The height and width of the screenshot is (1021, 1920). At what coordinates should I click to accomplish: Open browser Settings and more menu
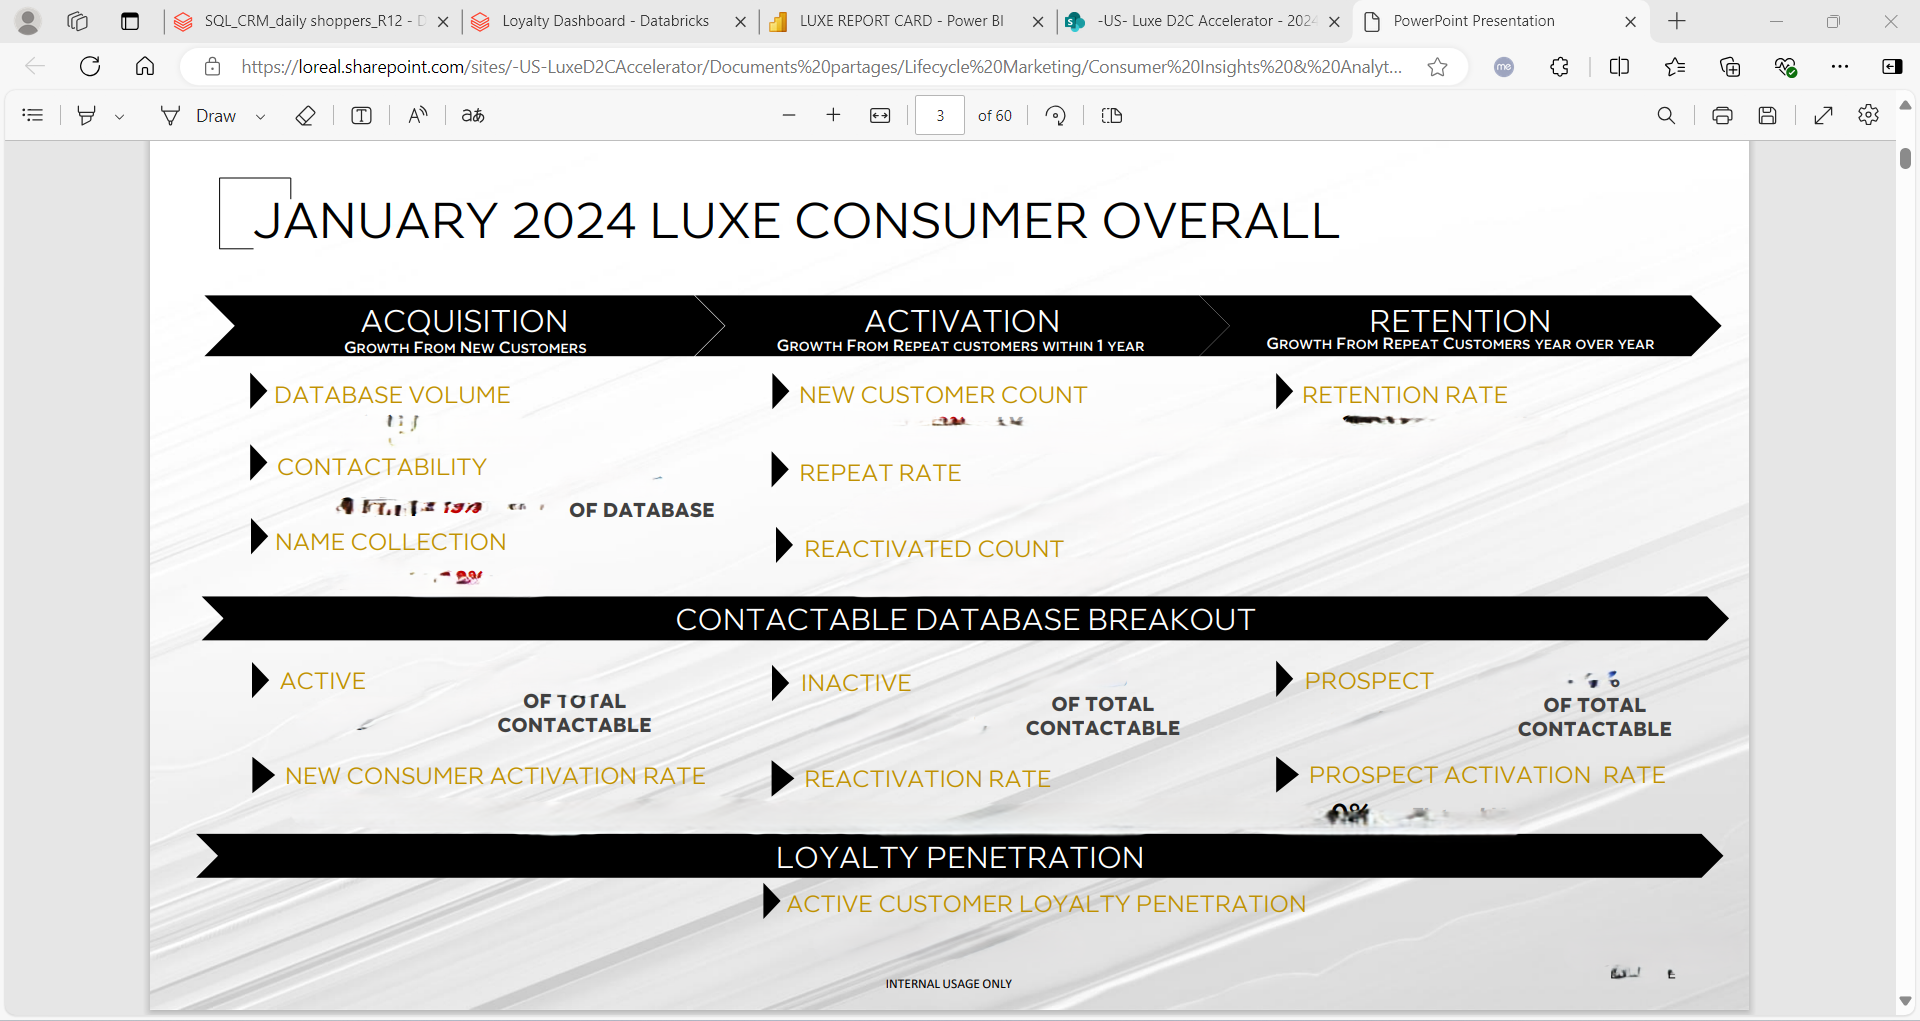click(x=1840, y=67)
